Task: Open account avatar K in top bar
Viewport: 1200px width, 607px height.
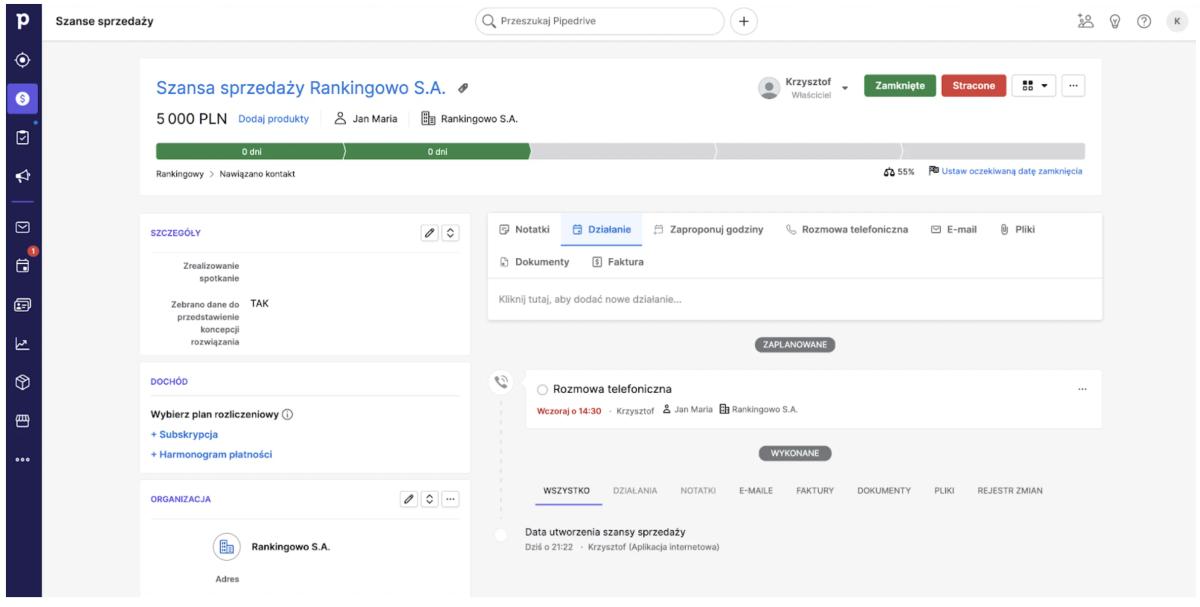Action: tap(1176, 21)
